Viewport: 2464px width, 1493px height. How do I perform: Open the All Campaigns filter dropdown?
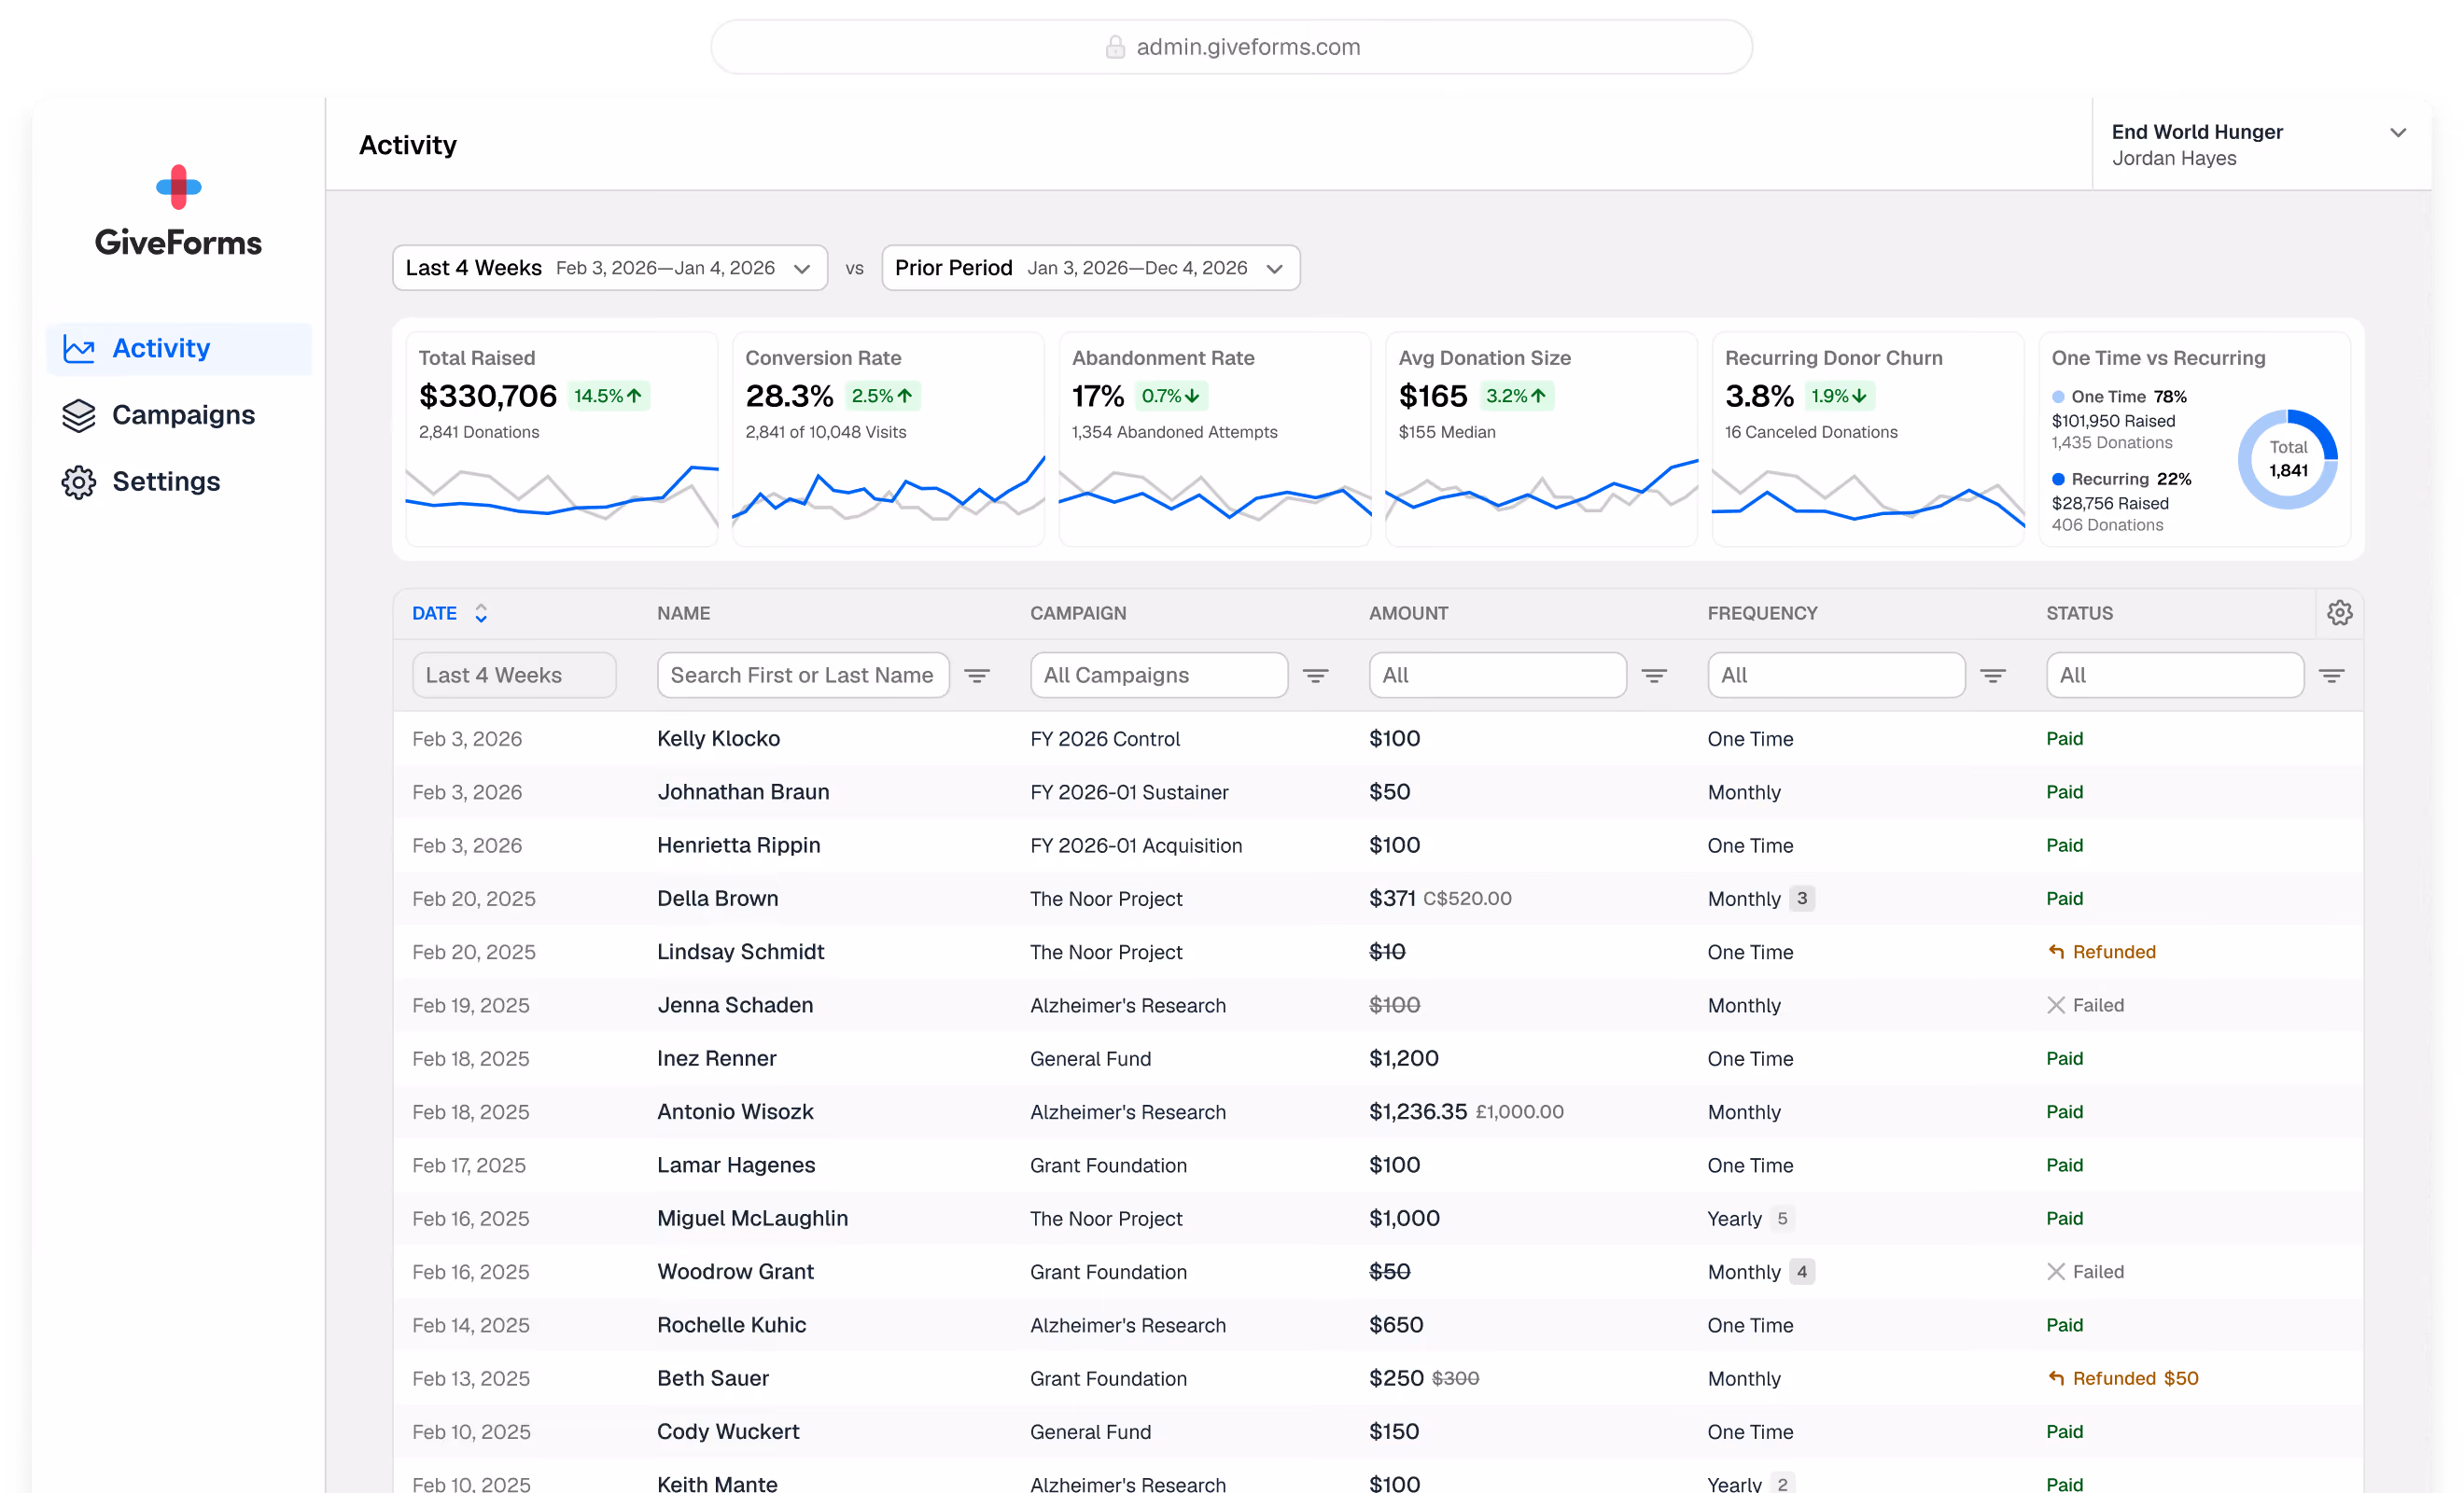(1159, 676)
